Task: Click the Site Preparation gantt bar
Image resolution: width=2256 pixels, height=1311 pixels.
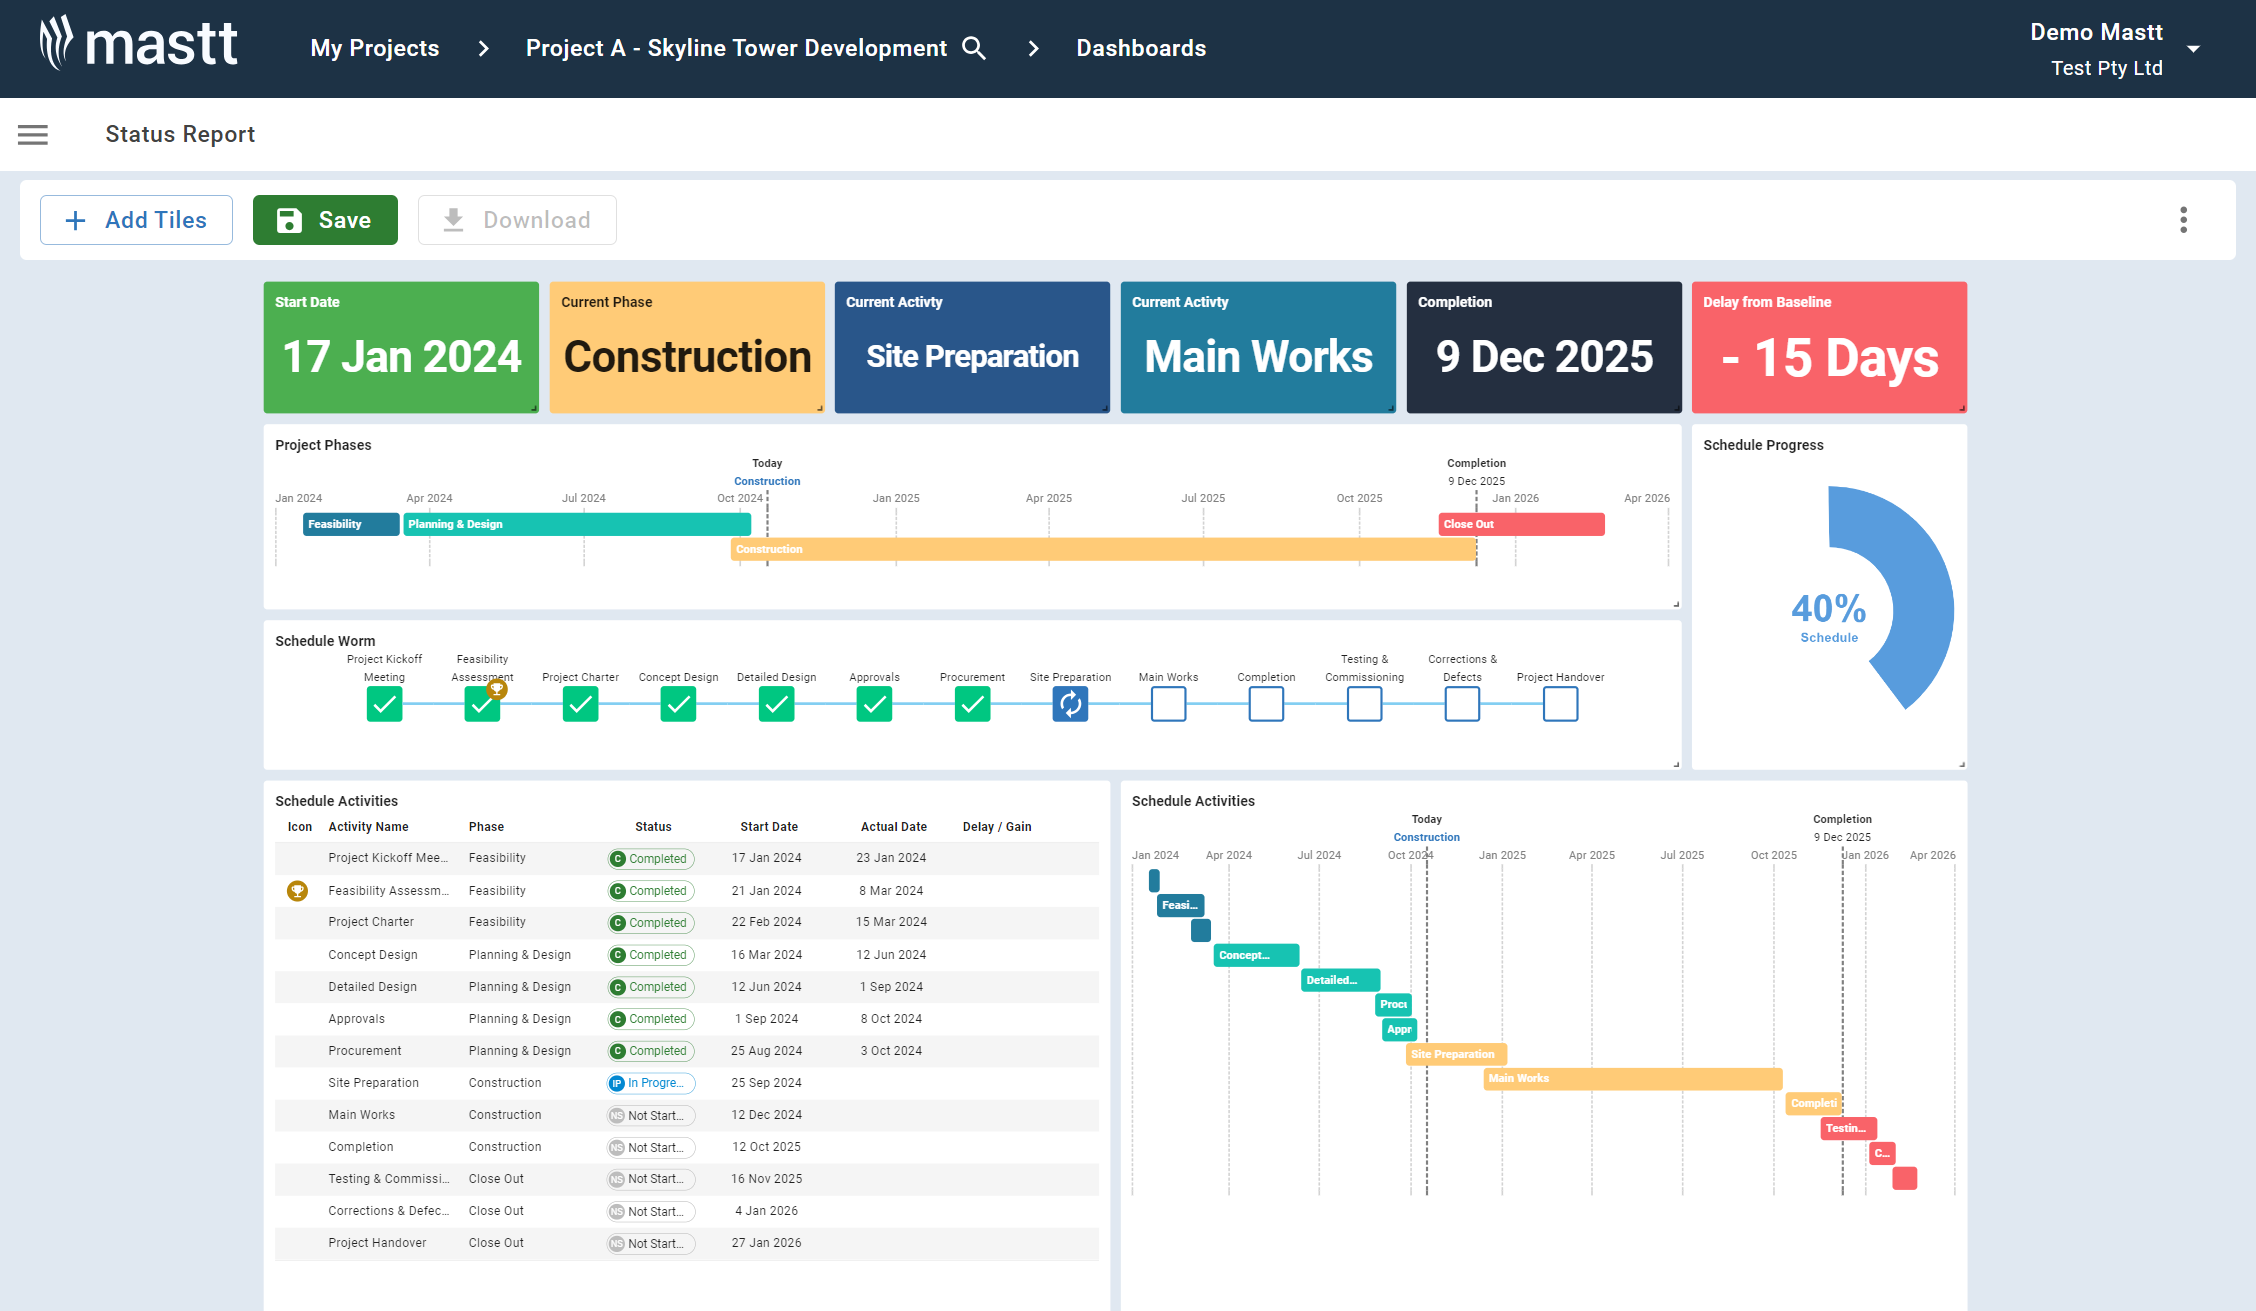Action: point(1456,1054)
